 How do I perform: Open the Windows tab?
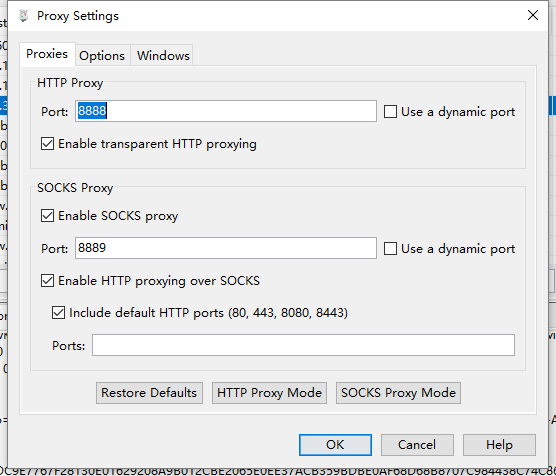[163, 56]
